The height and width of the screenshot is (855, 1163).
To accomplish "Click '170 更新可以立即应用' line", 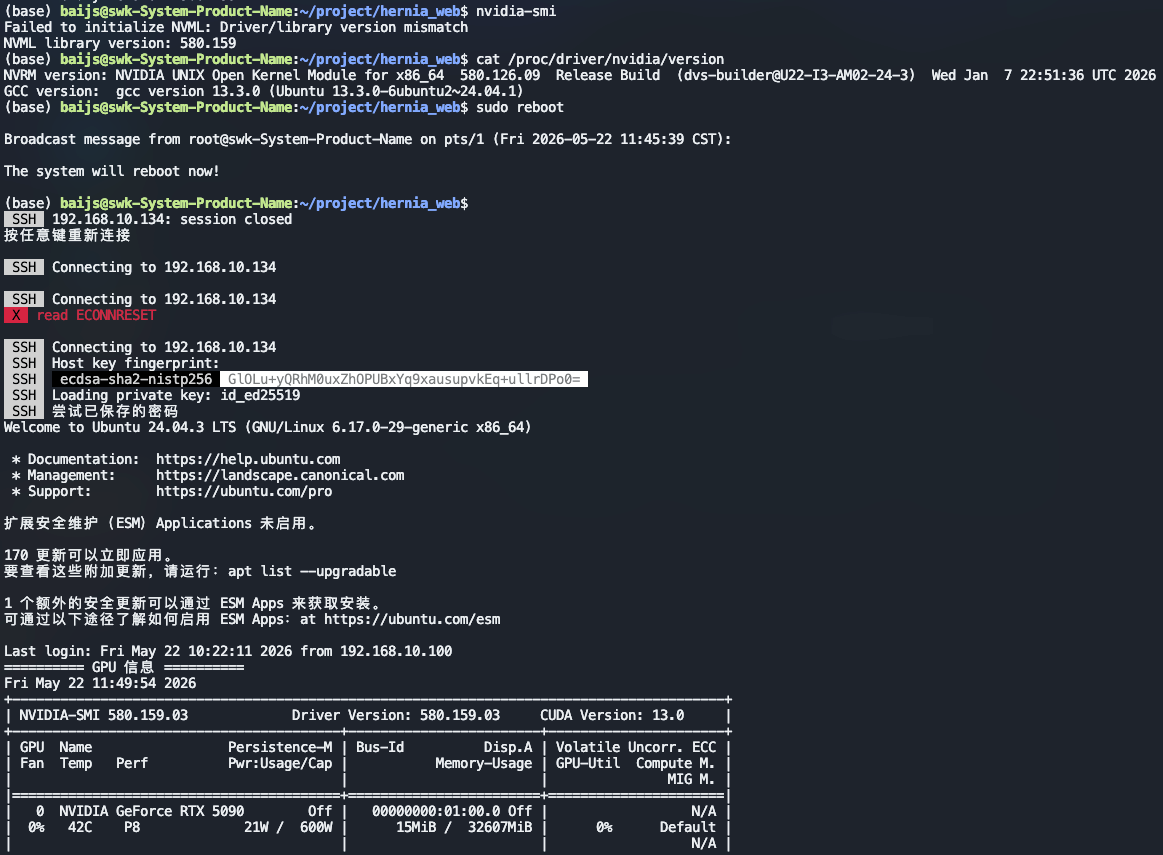I will click(x=88, y=555).
